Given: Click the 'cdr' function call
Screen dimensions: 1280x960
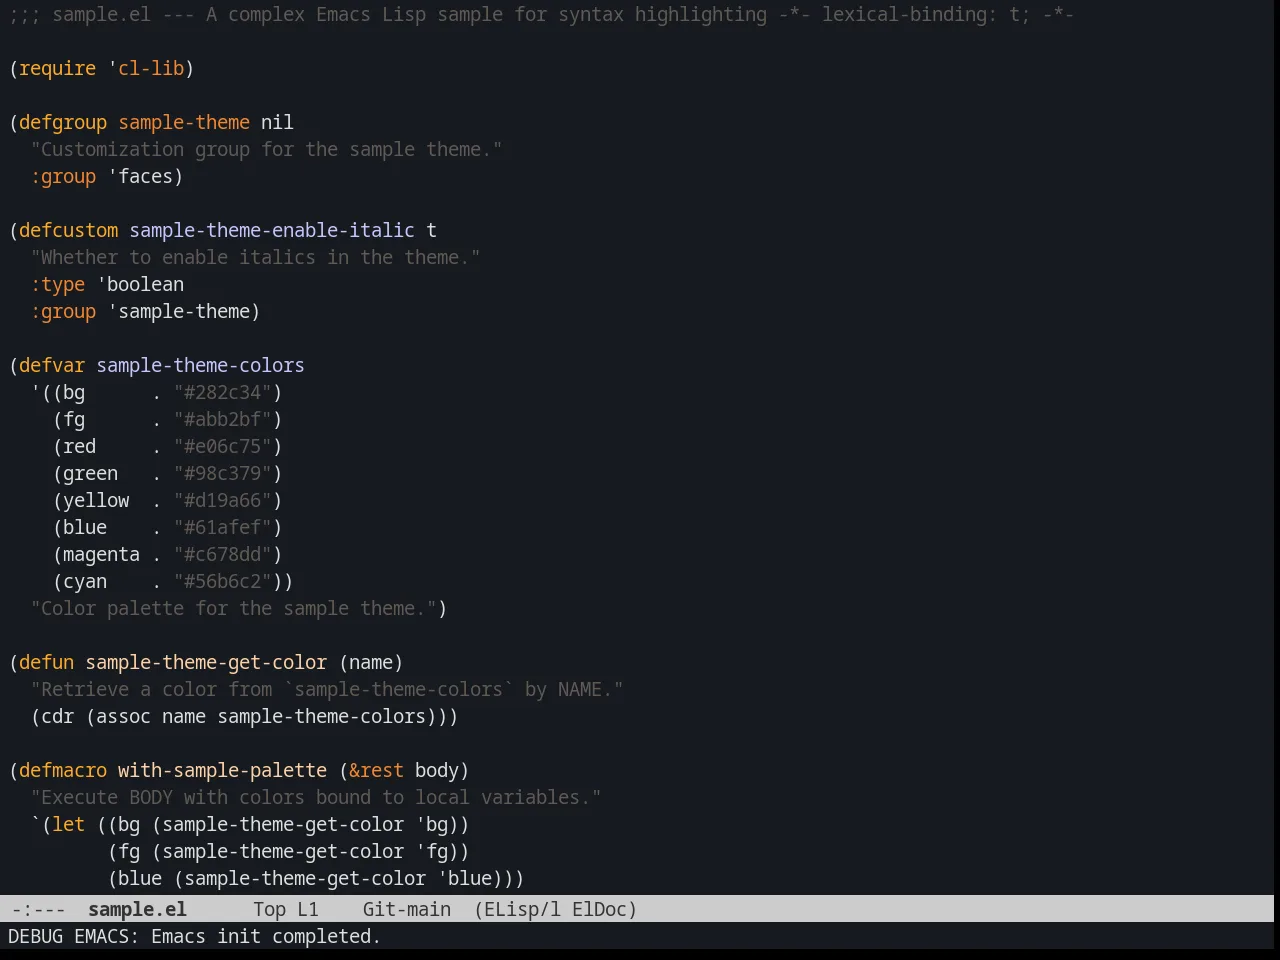Looking at the screenshot, I should pos(58,716).
